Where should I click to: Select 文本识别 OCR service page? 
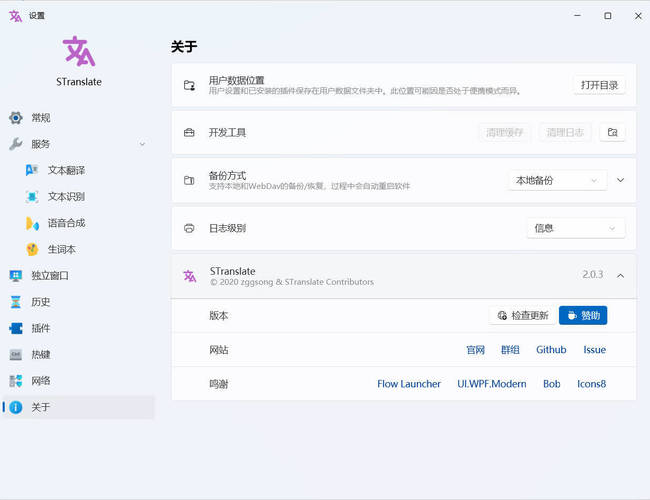(66, 197)
